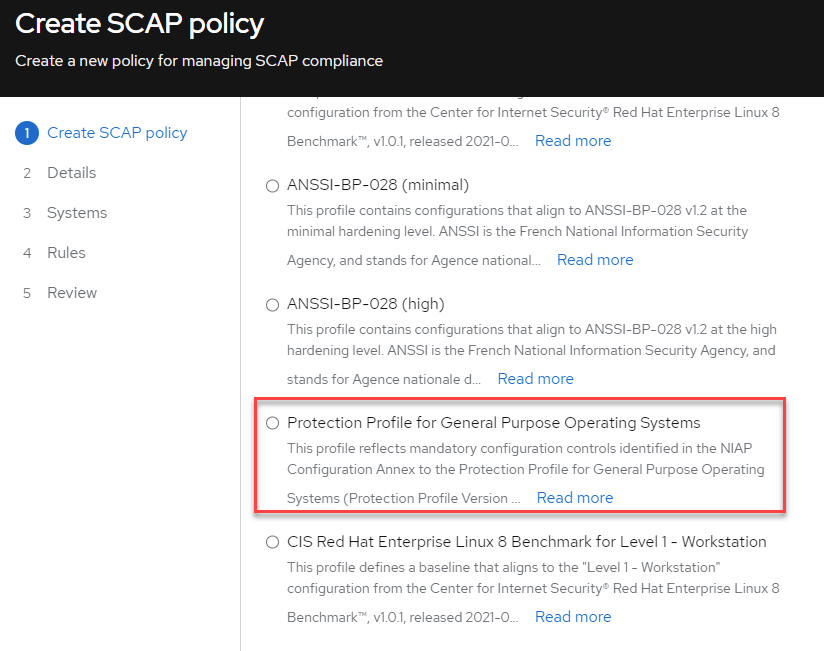Click the ANSSI-BP-028 (high) profile title
This screenshot has height=651, width=824.
click(x=365, y=304)
